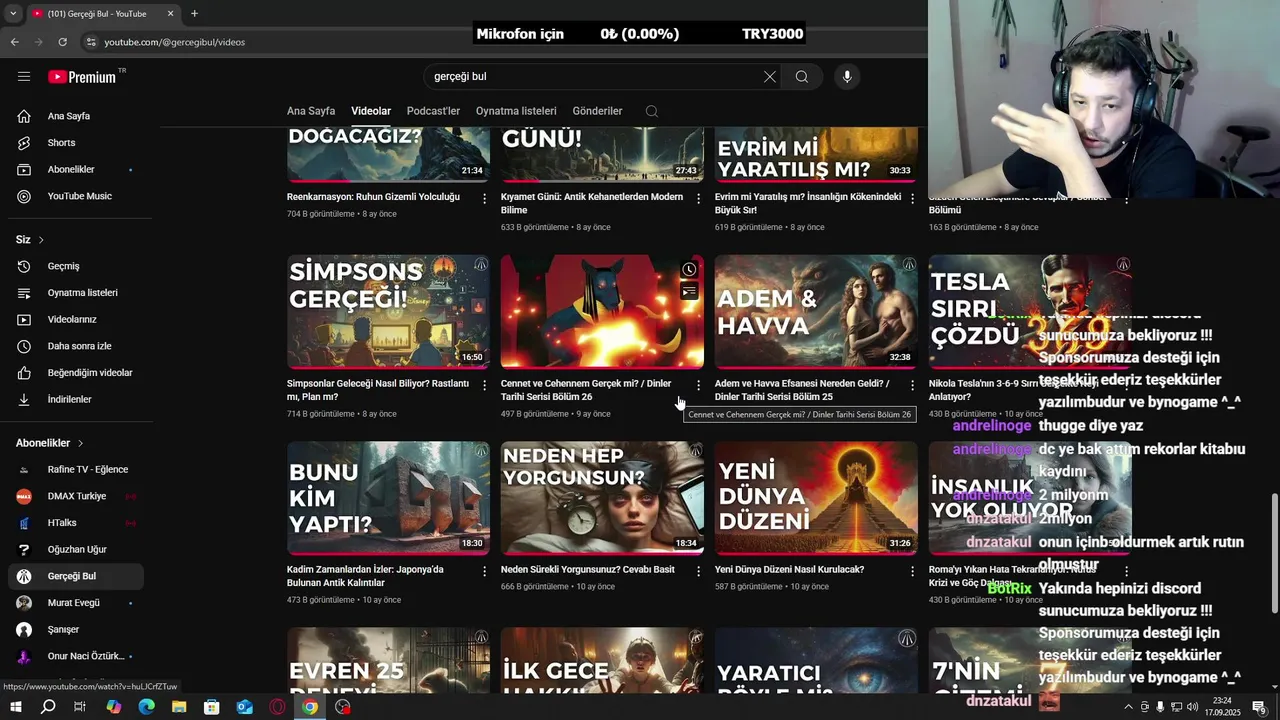Open Windows taskbar search
This screenshot has width=1280, height=720.
(x=48, y=707)
